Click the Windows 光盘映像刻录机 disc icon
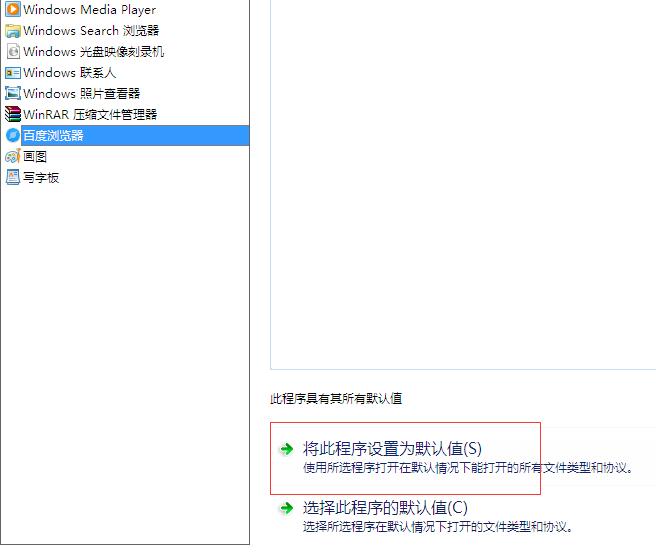The image size is (656, 555). (x=13, y=51)
